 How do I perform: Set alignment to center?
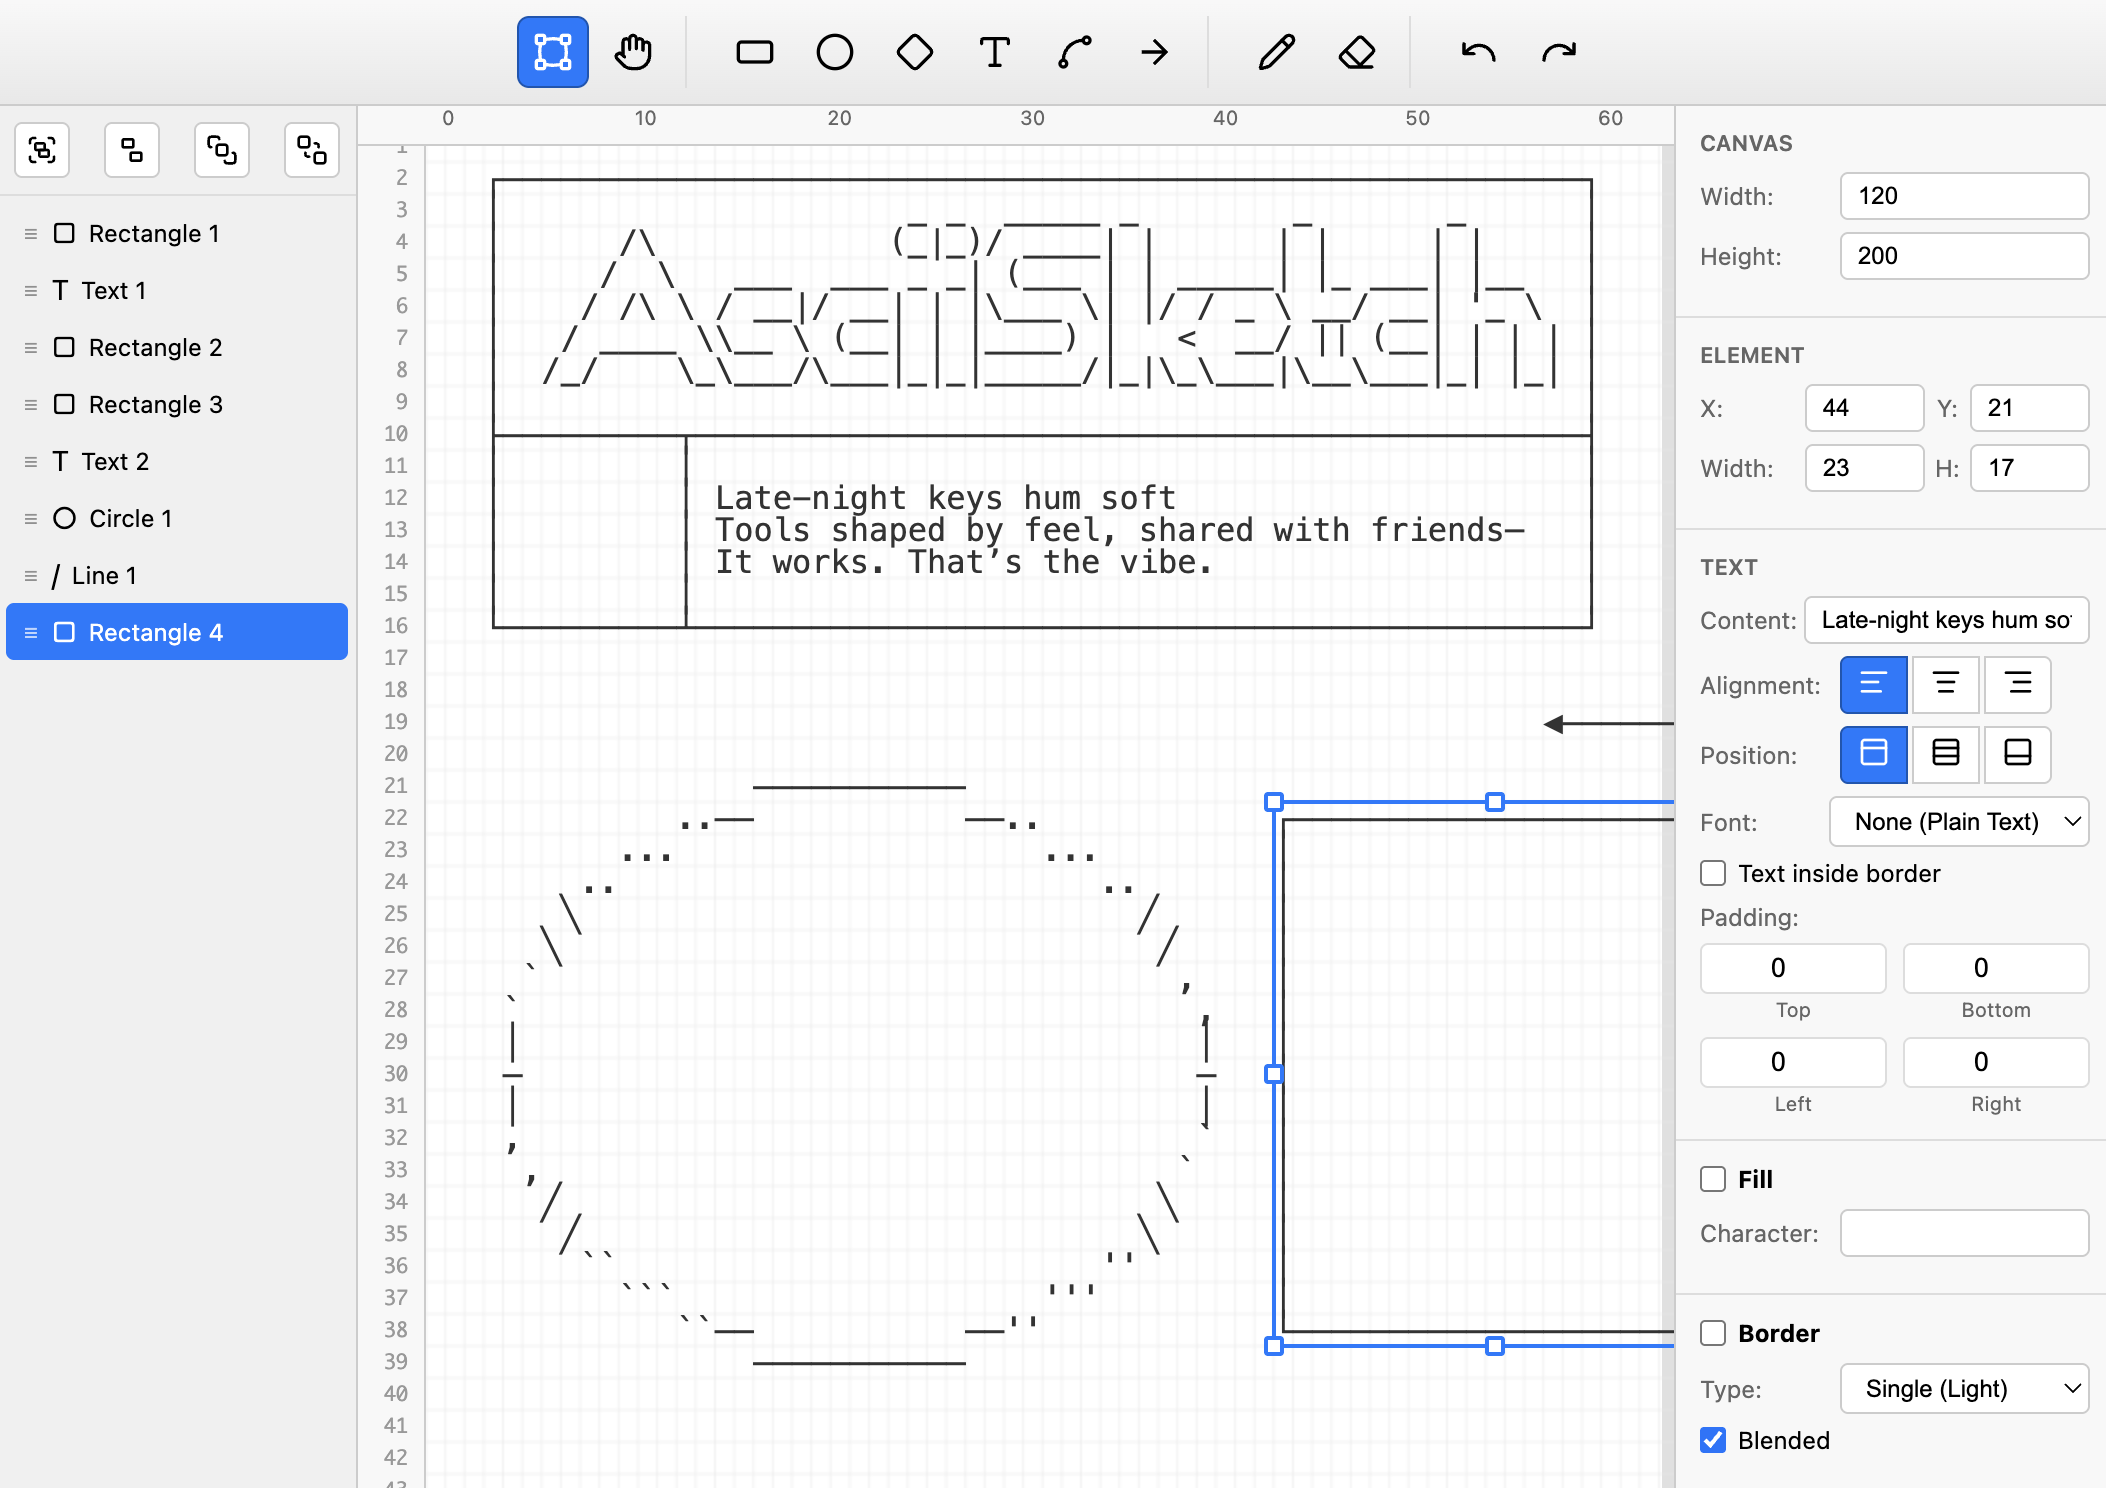[1945, 684]
